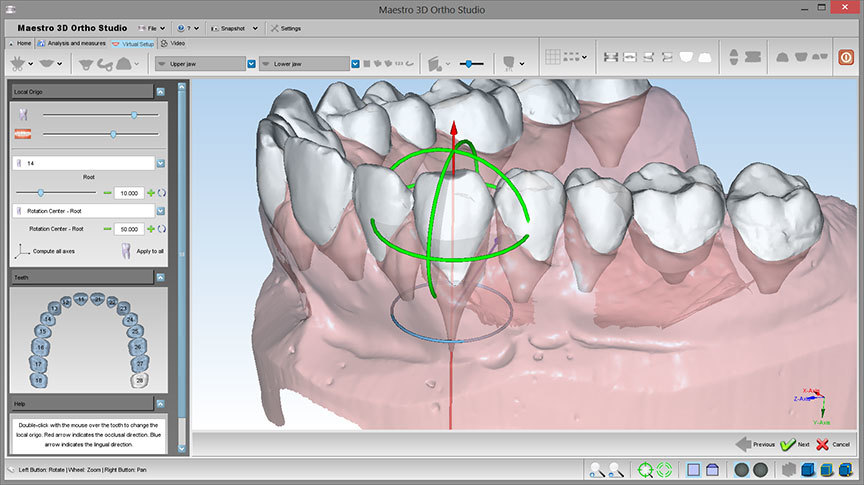Viewport: 864px width, 485px height.
Task: Toggle the Upper jaw blue check button
Action: coord(251,64)
